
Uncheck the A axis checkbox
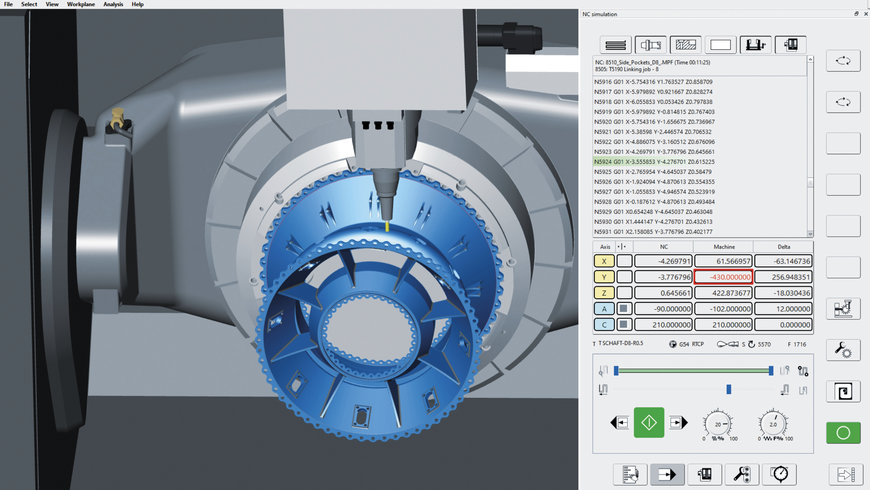coord(624,309)
